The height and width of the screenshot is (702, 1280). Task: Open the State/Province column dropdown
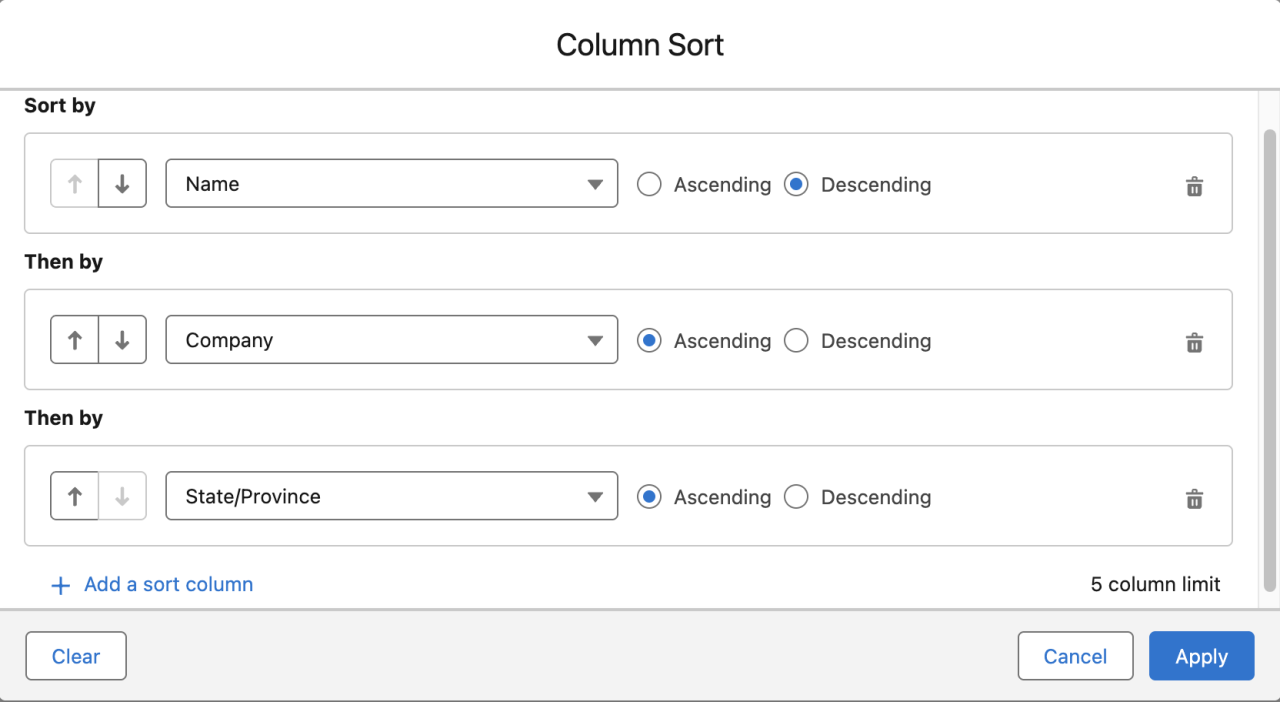pyautogui.click(x=595, y=495)
